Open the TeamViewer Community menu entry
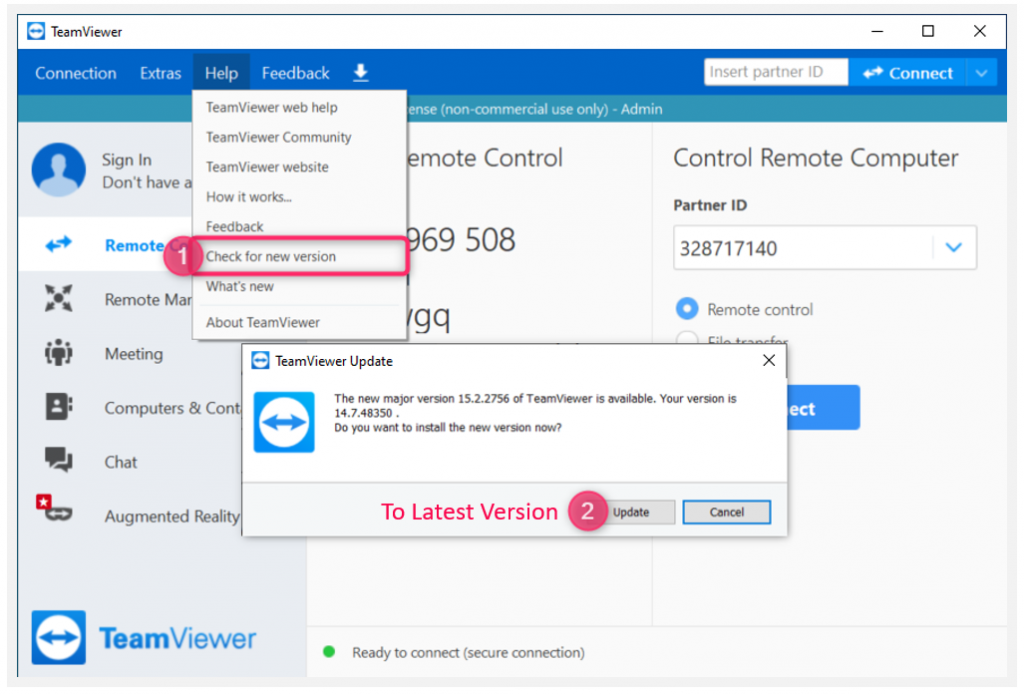 tap(279, 137)
